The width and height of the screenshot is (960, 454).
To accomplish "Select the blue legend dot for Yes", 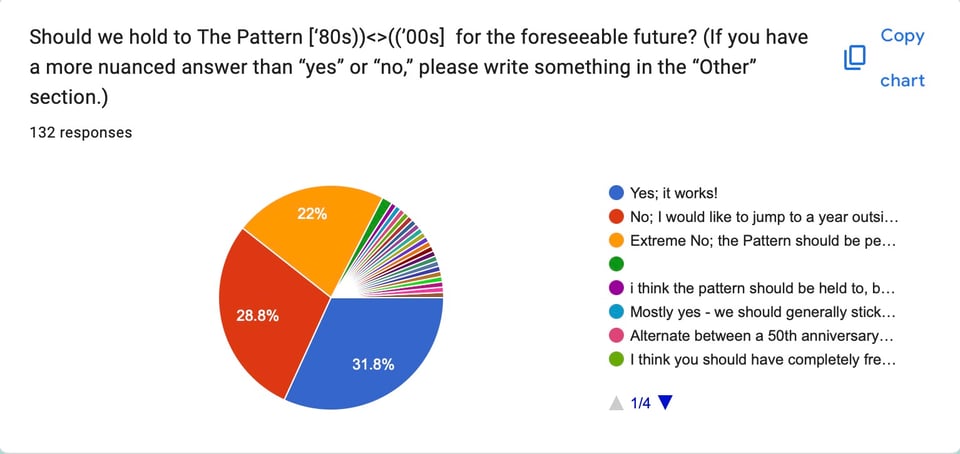I will pyautogui.click(x=617, y=193).
